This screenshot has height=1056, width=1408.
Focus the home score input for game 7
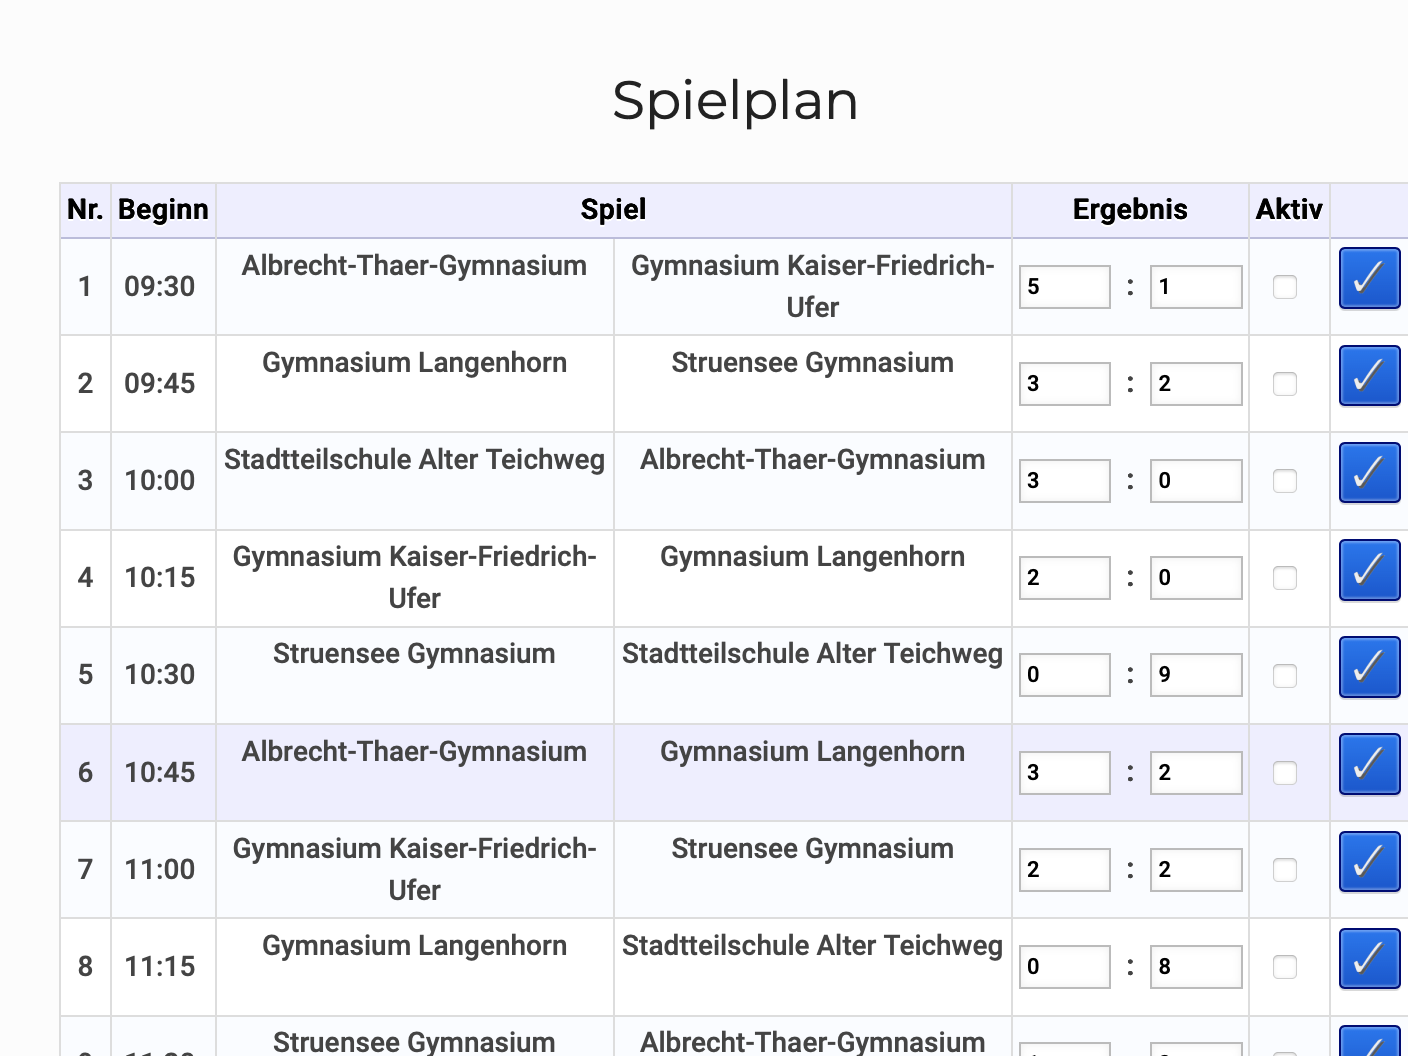[x=1064, y=870]
